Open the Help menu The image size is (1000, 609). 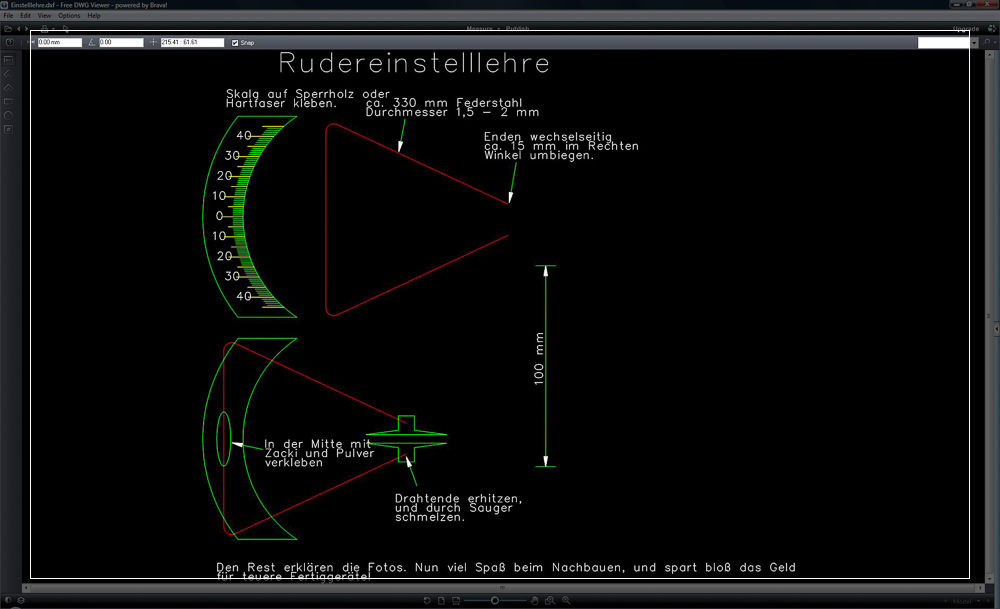94,16
